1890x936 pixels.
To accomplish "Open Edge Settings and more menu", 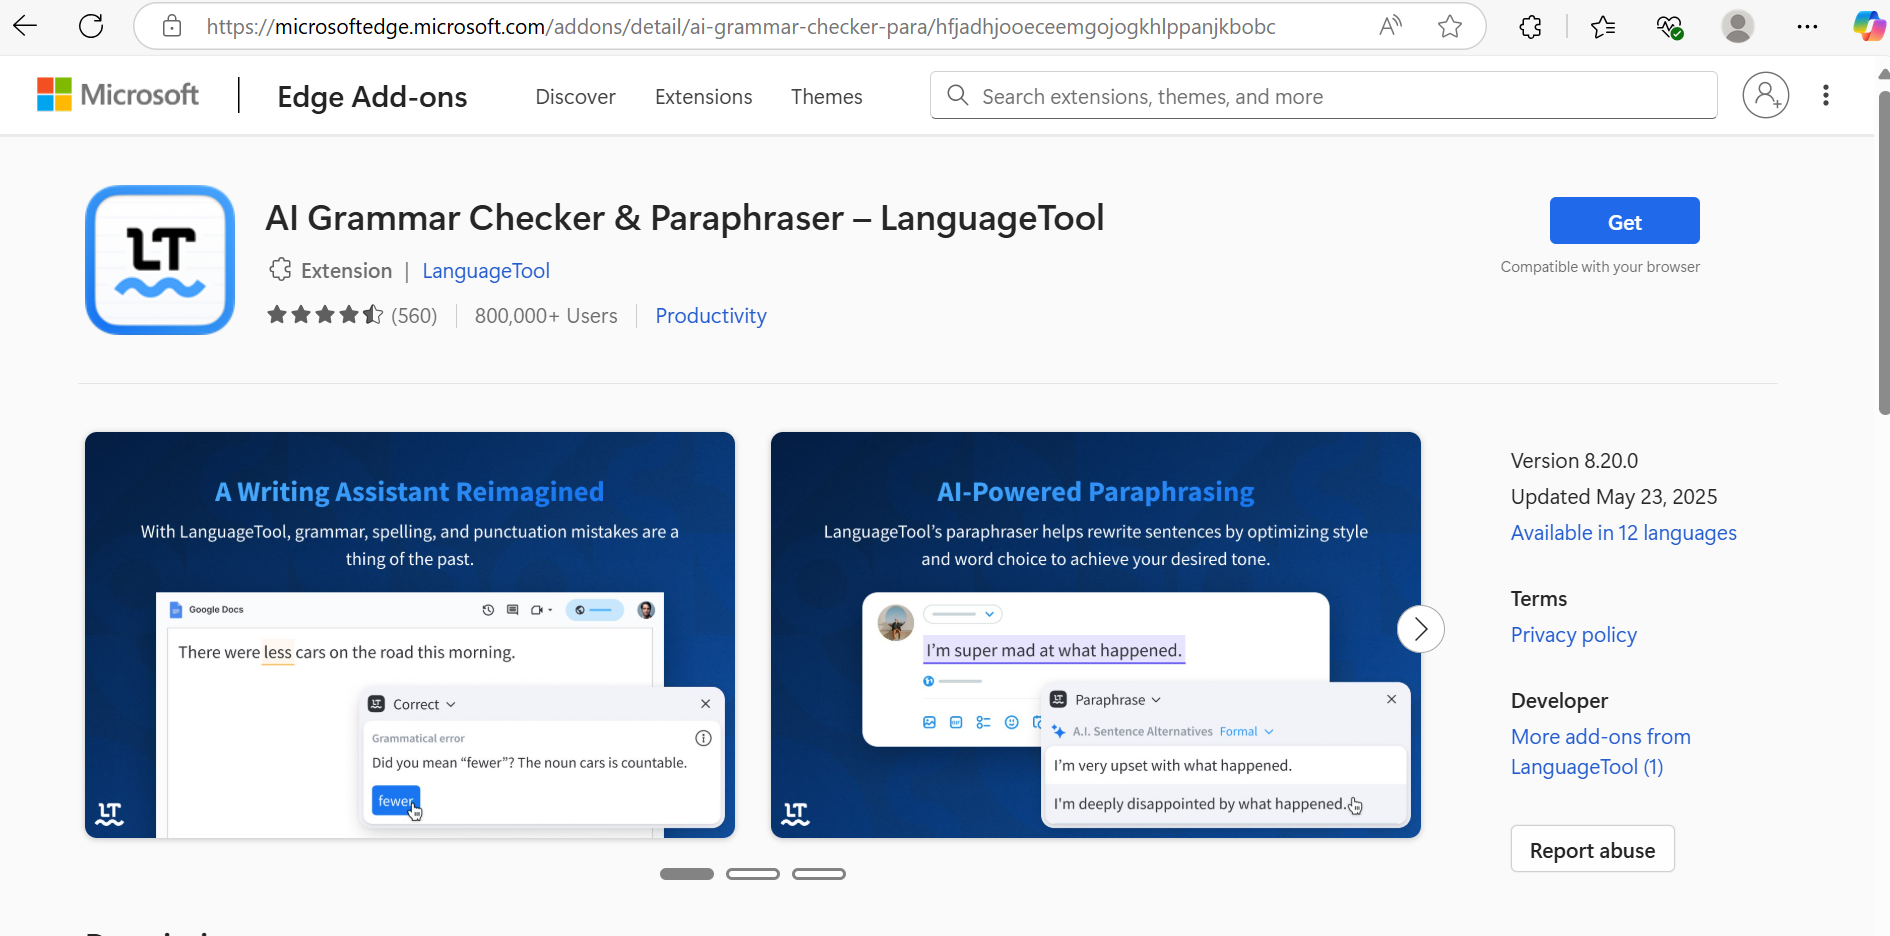I will (x=1807, y=27).
